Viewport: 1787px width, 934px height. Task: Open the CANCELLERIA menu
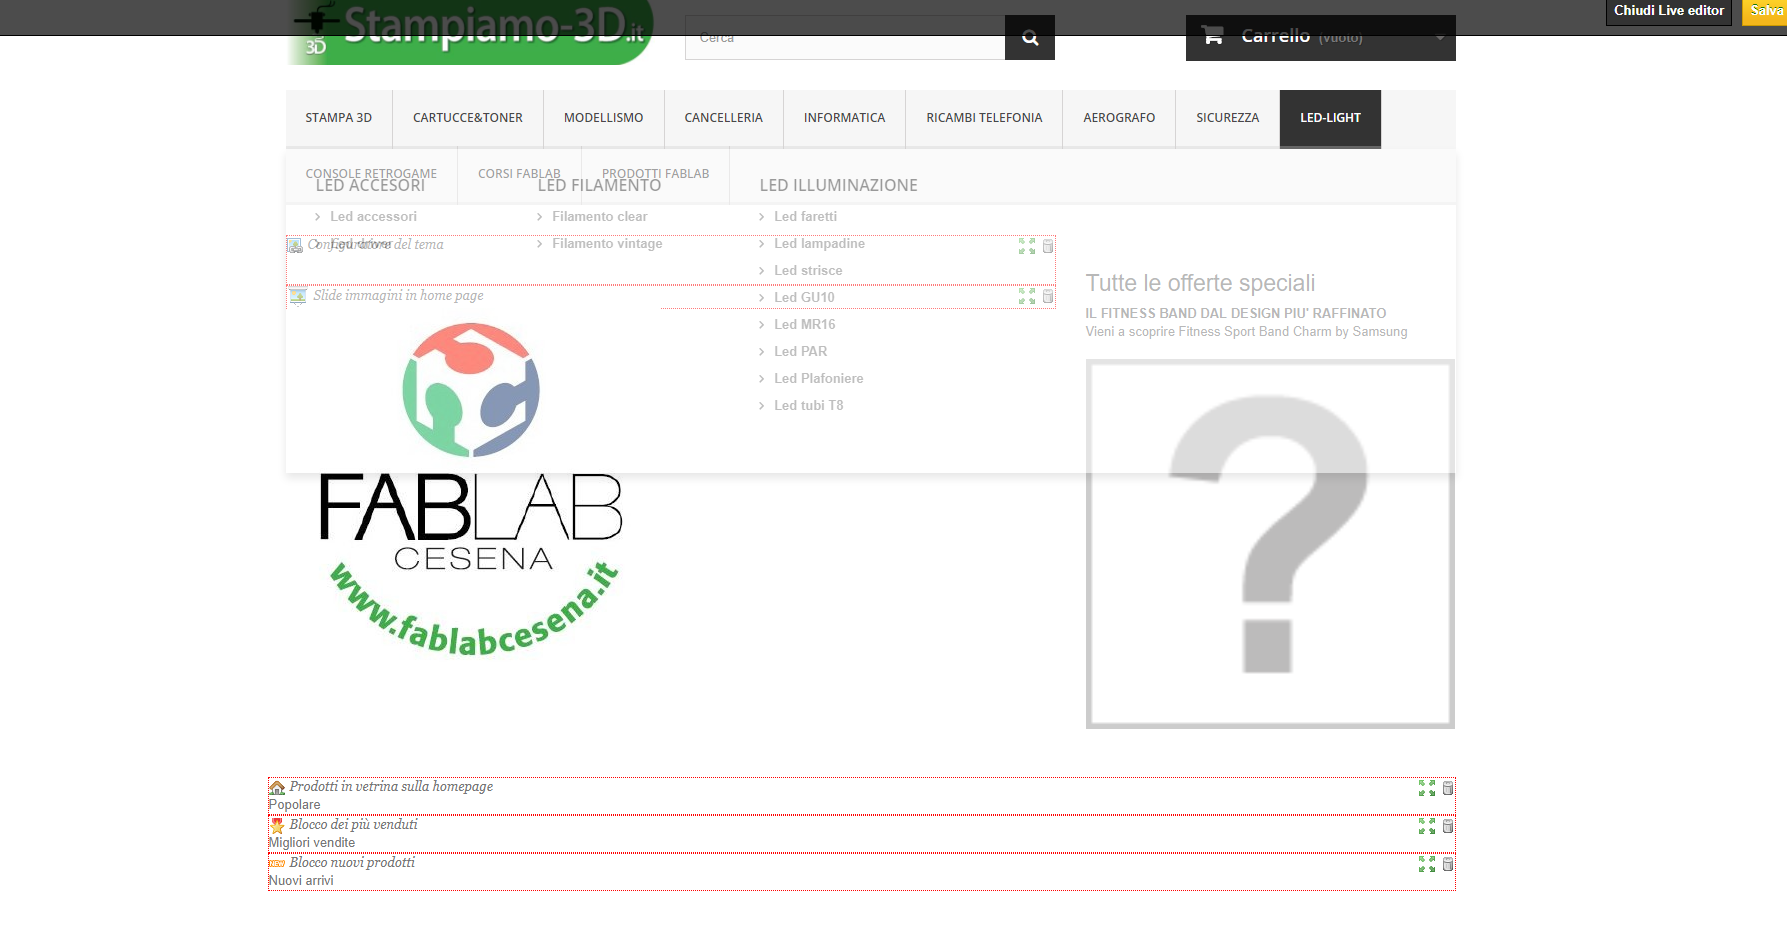point(724,118)
